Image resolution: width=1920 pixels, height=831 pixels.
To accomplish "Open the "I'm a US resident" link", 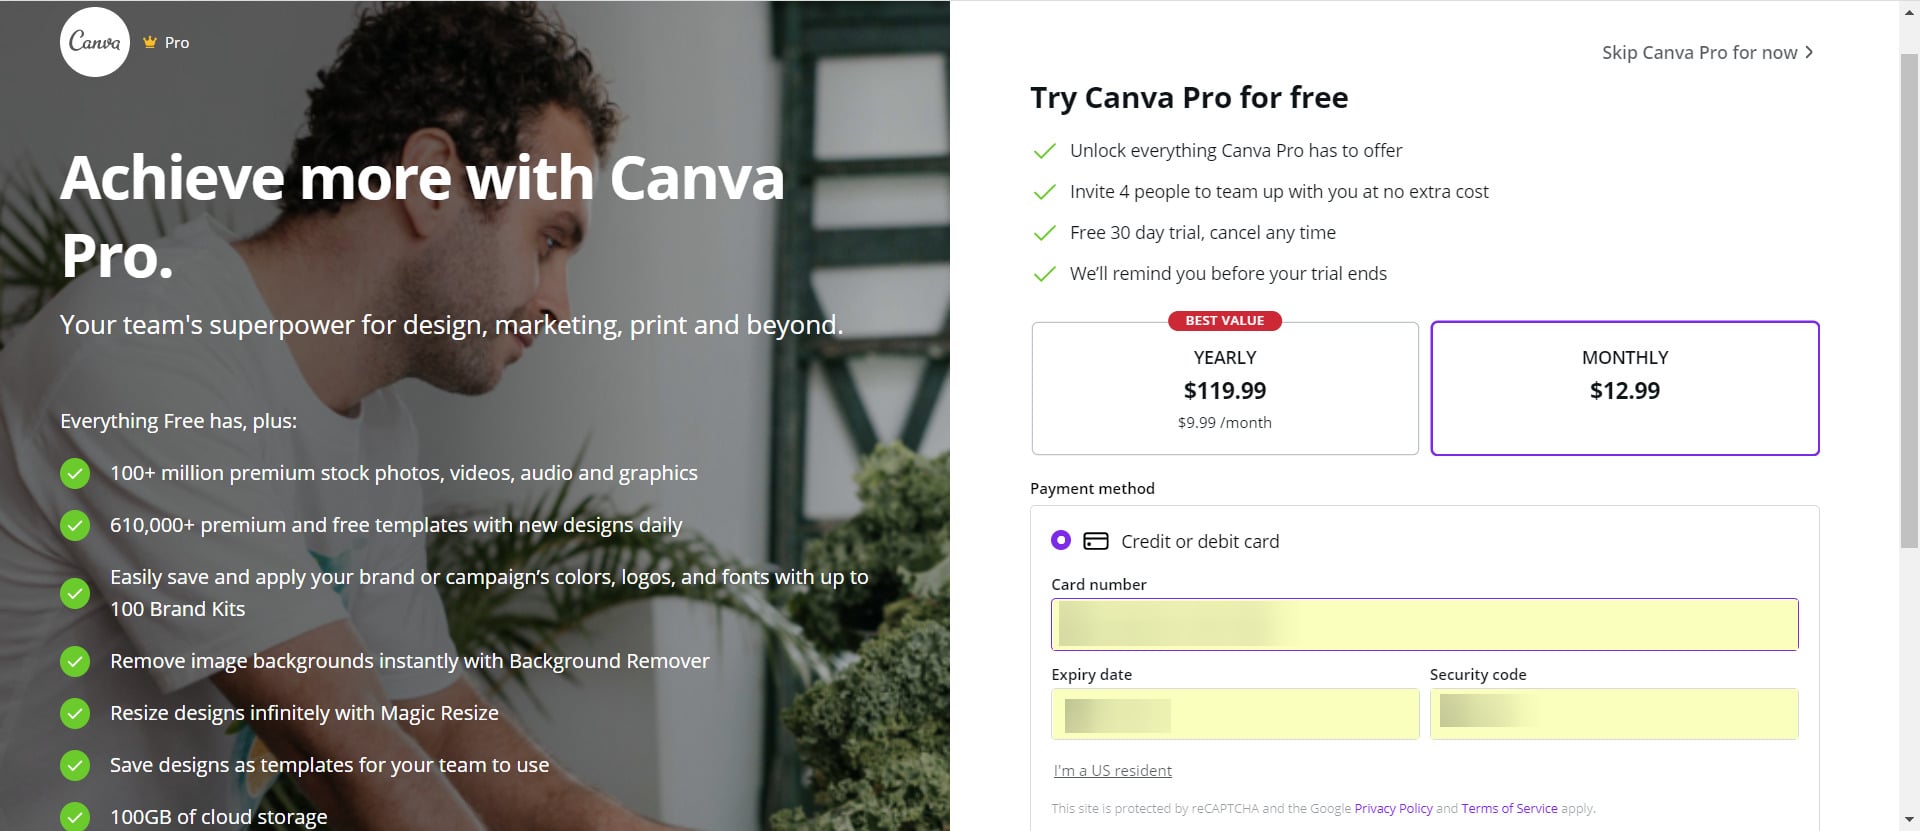I will click(1111, 770).
